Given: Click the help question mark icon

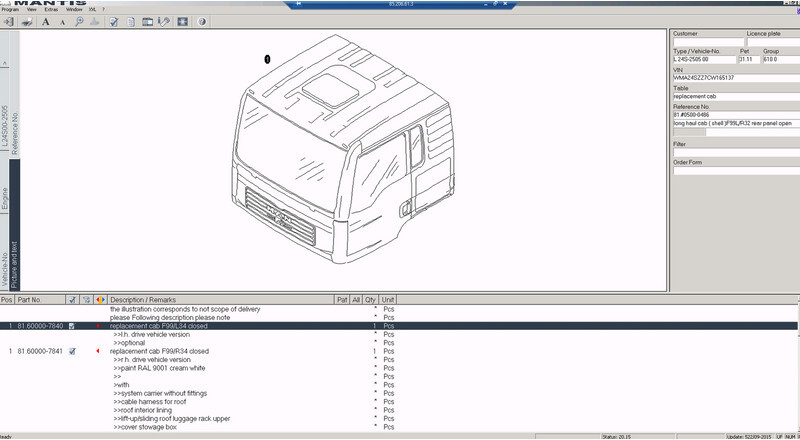Looking at the screenshot, I should (202, 22).
